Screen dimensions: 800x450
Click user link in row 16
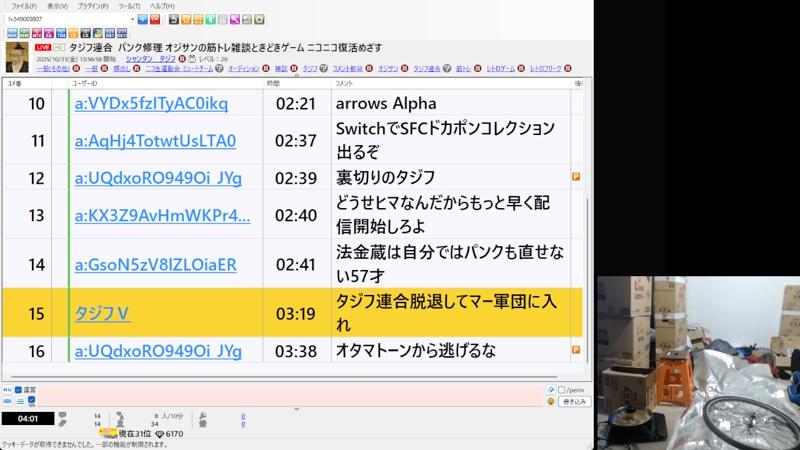tap(158, 351)
